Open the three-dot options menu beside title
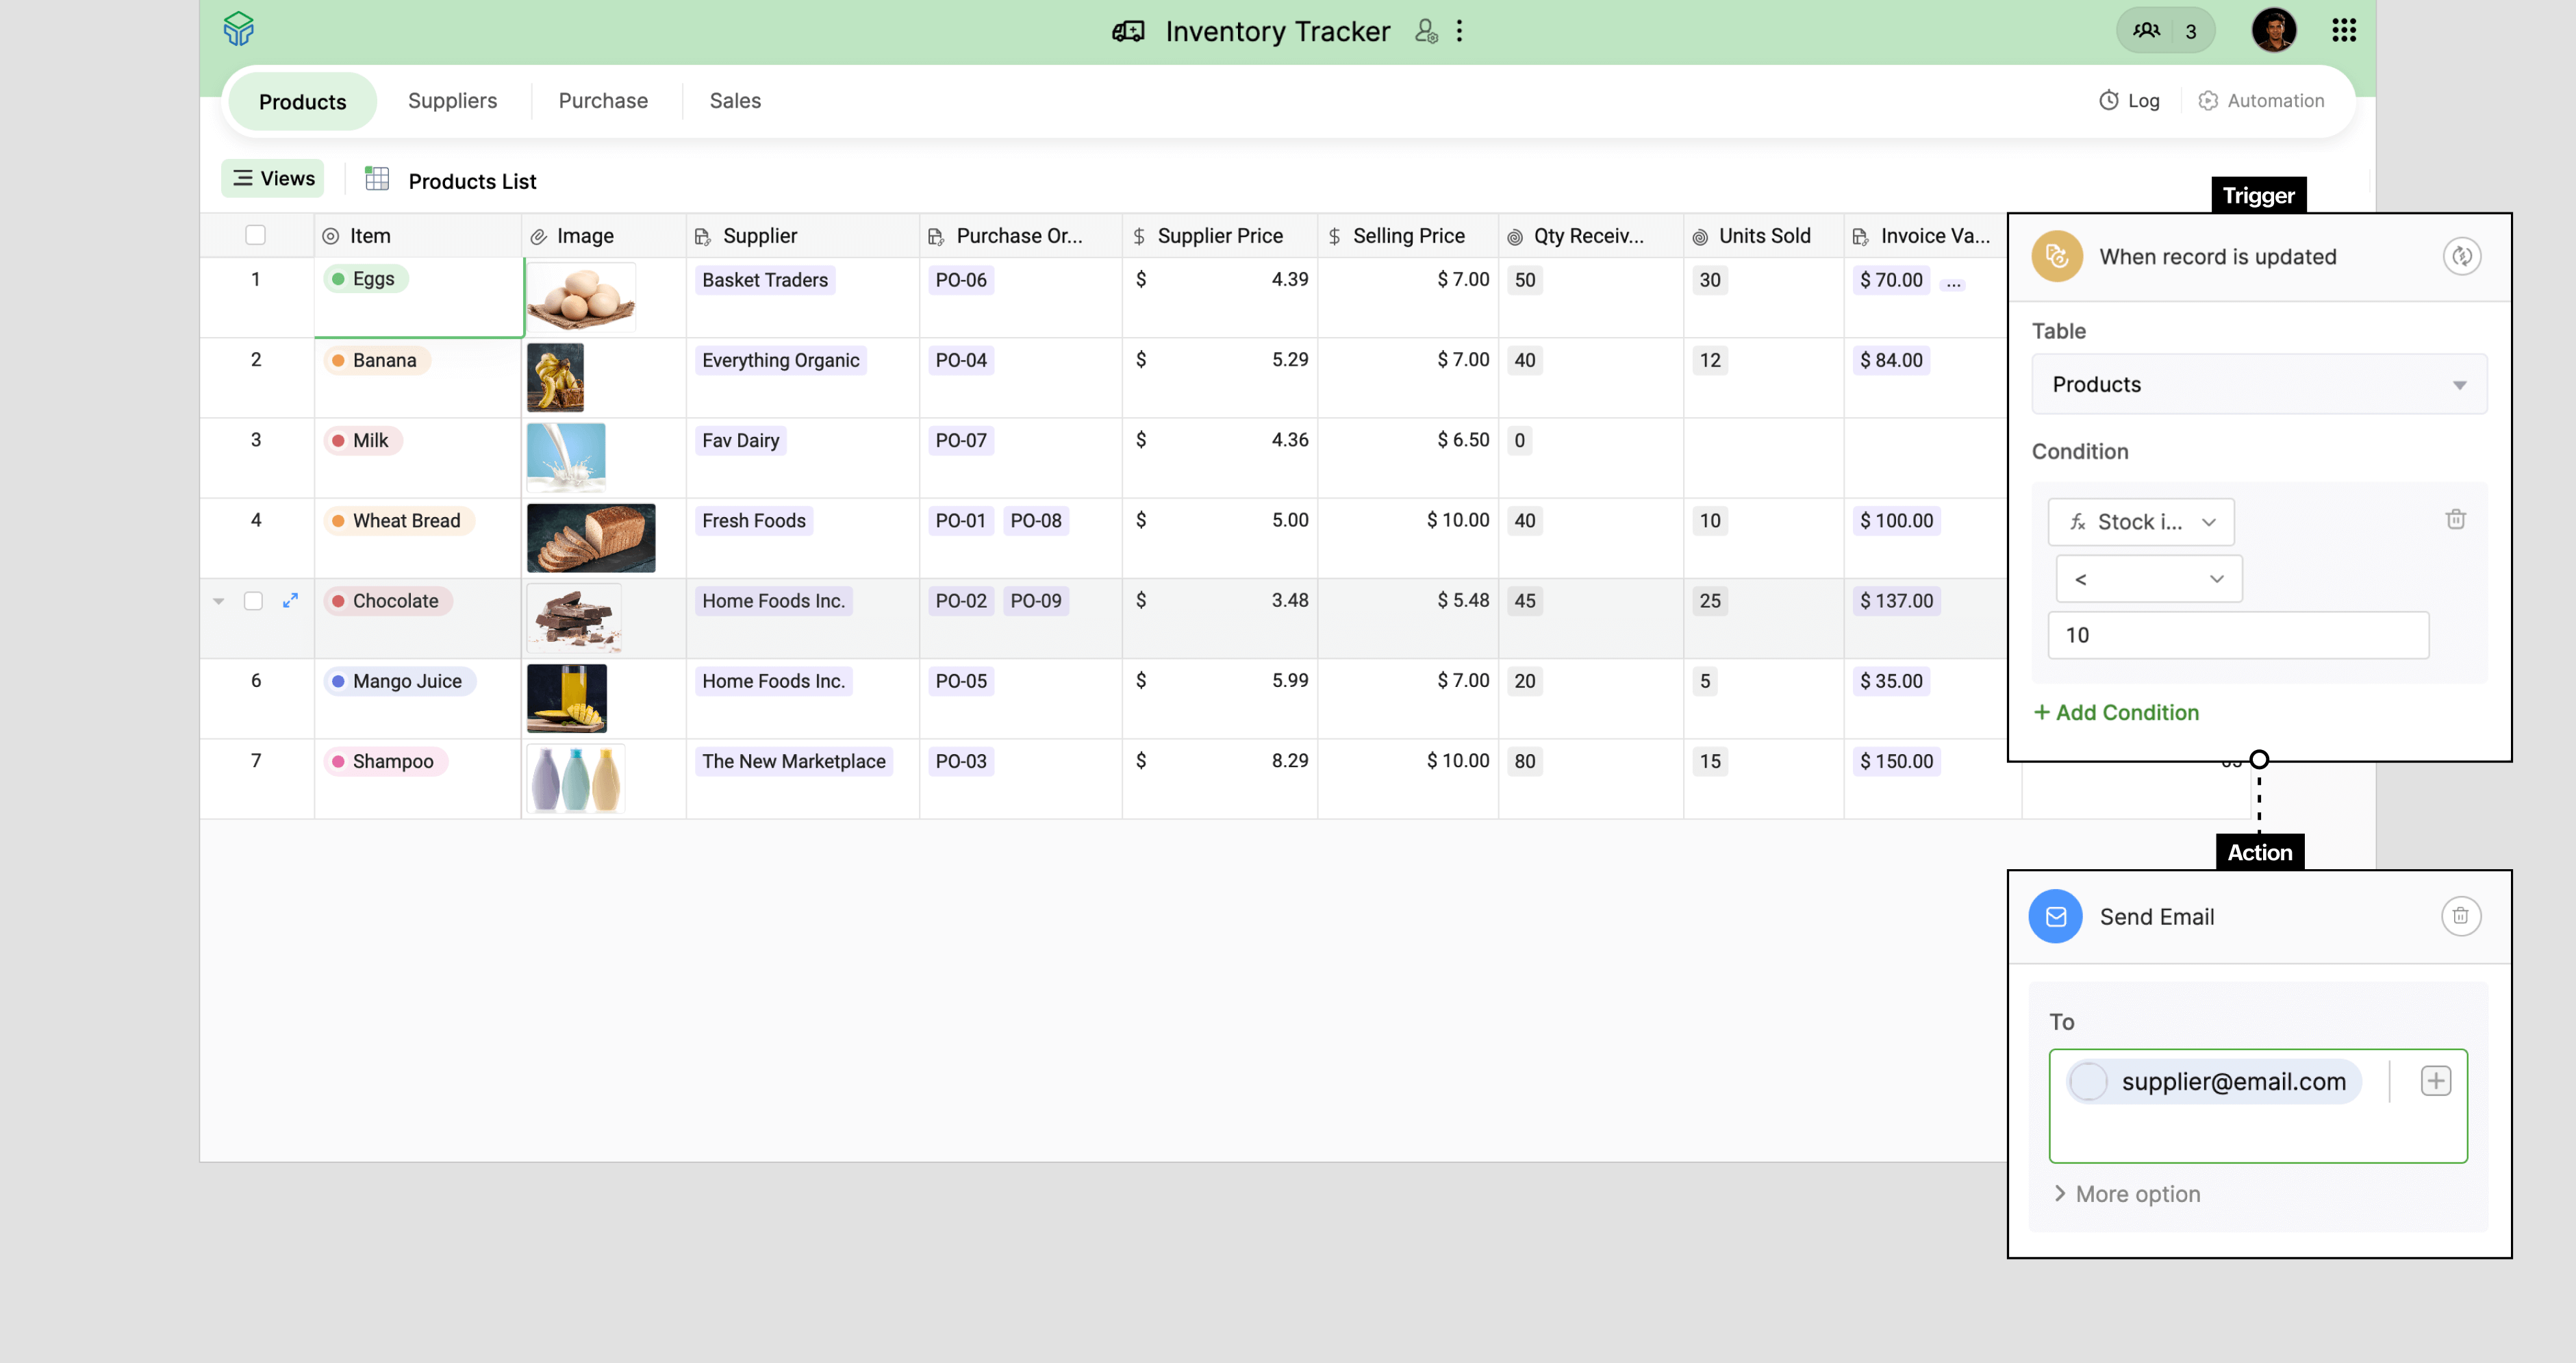The height and width of the screenshot is (1363, 2576). point(1459,31)
